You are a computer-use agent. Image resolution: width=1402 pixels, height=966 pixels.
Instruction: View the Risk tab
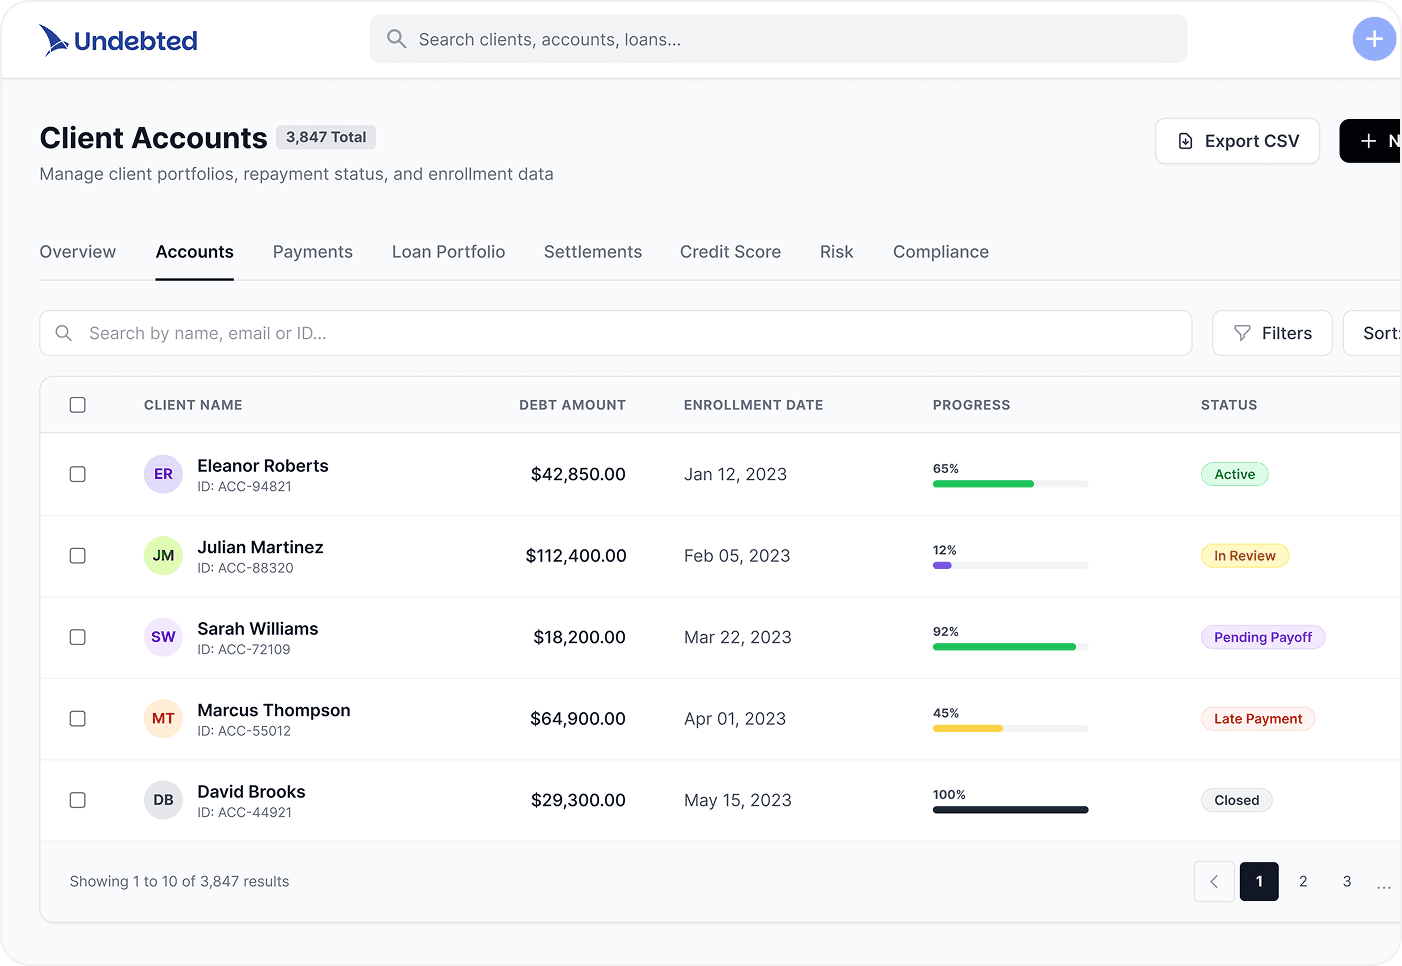point(837,252)
